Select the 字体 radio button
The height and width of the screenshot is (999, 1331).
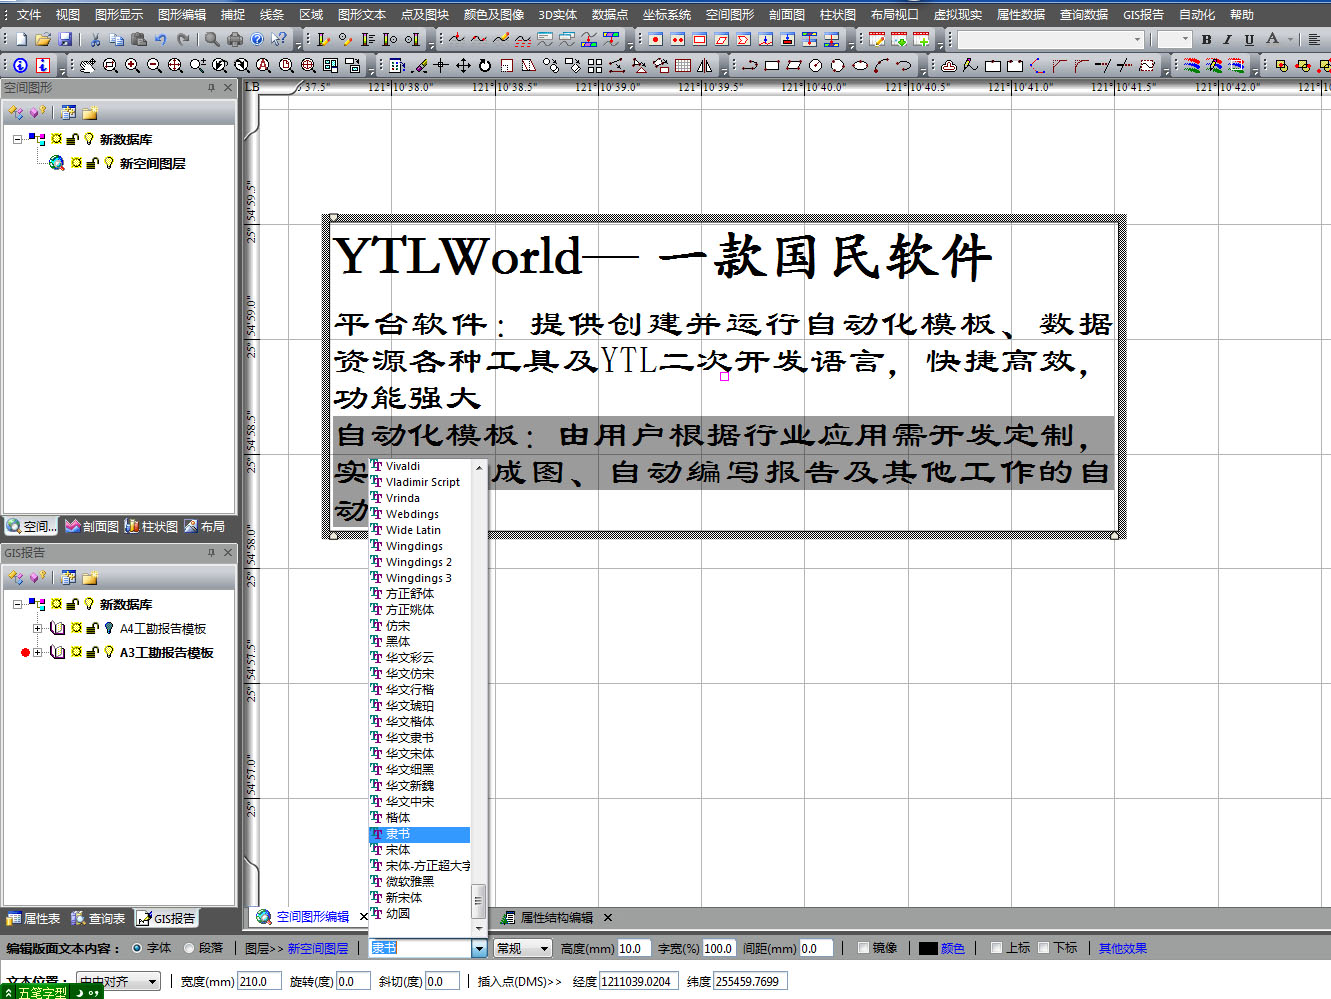(x=137, y=948)
